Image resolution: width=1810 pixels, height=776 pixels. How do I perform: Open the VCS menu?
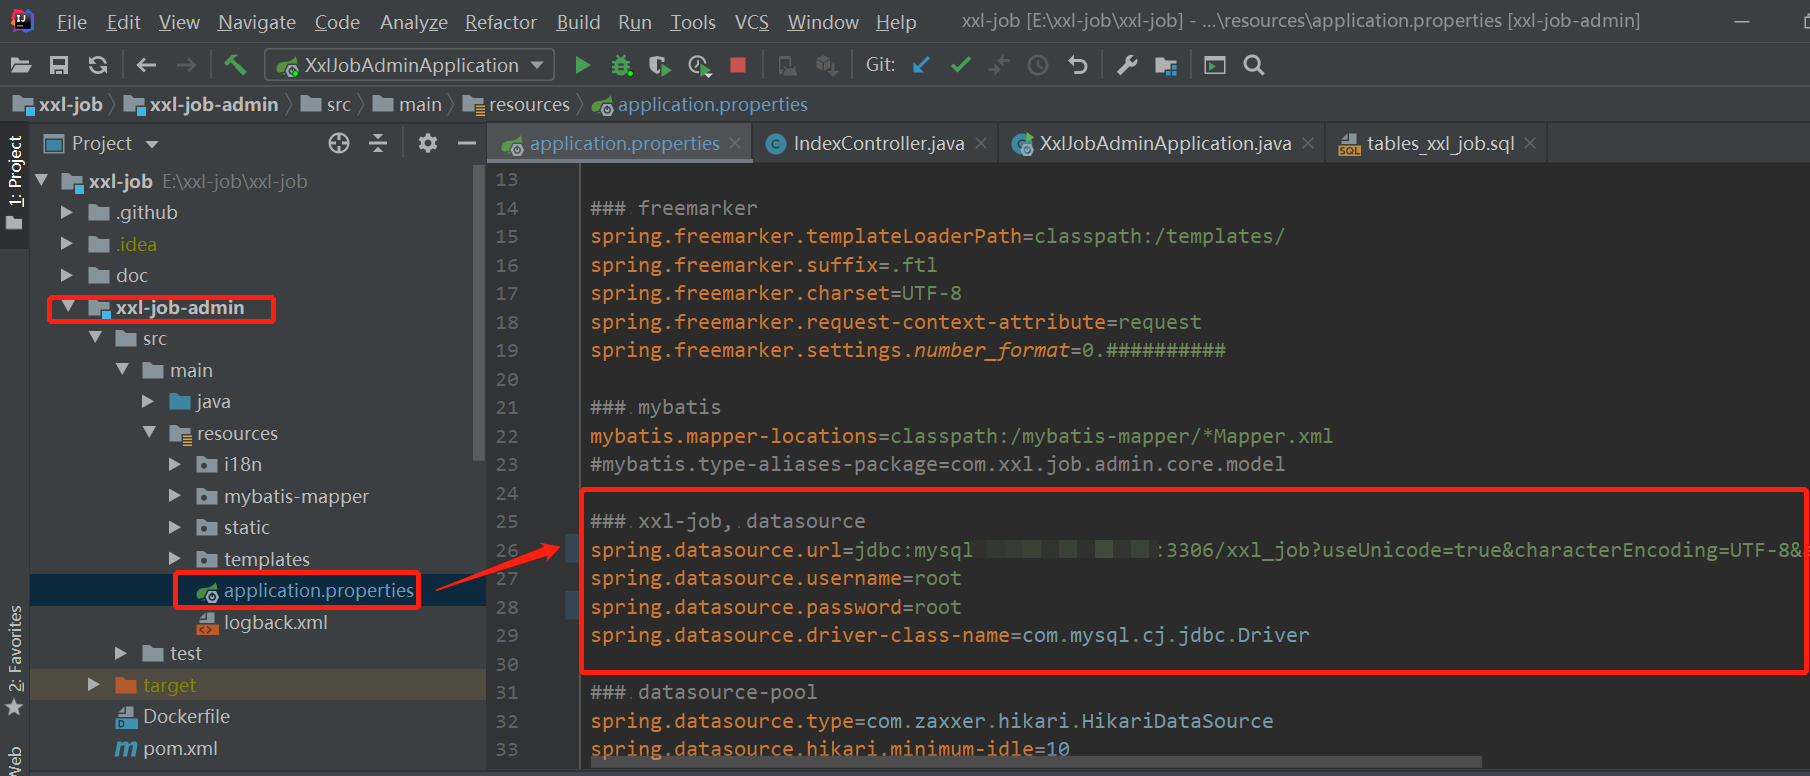coord(751,22)
